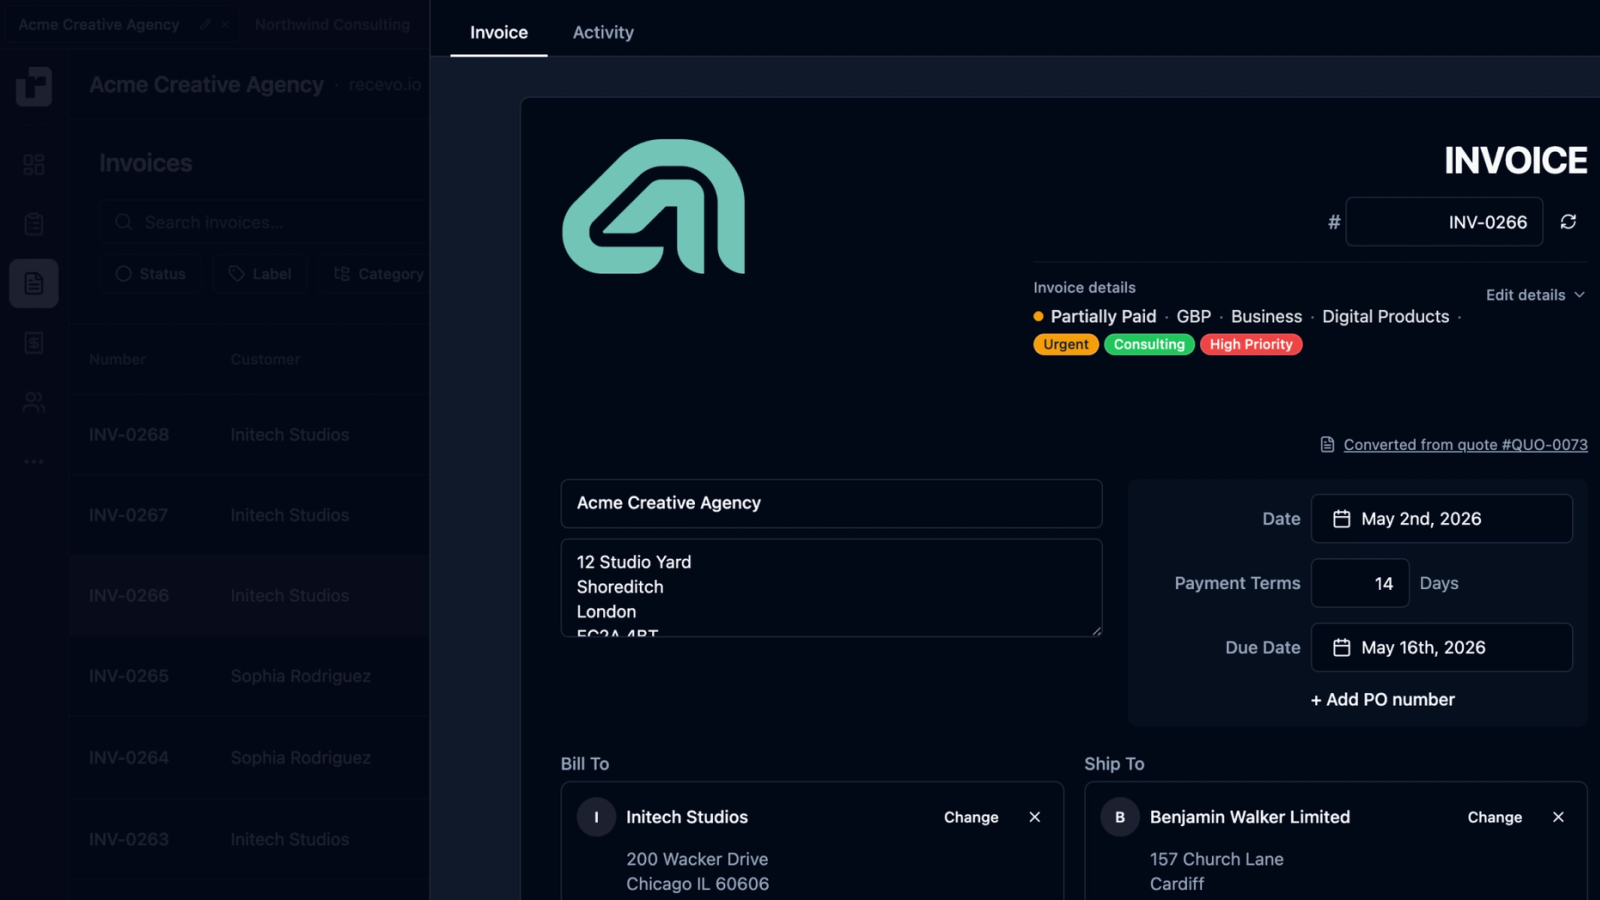The height and width of the screenshot is (900, 1600).
Task: Open the Due Date picker May 16th, 2026
Action: click(x=1441, y=648)
